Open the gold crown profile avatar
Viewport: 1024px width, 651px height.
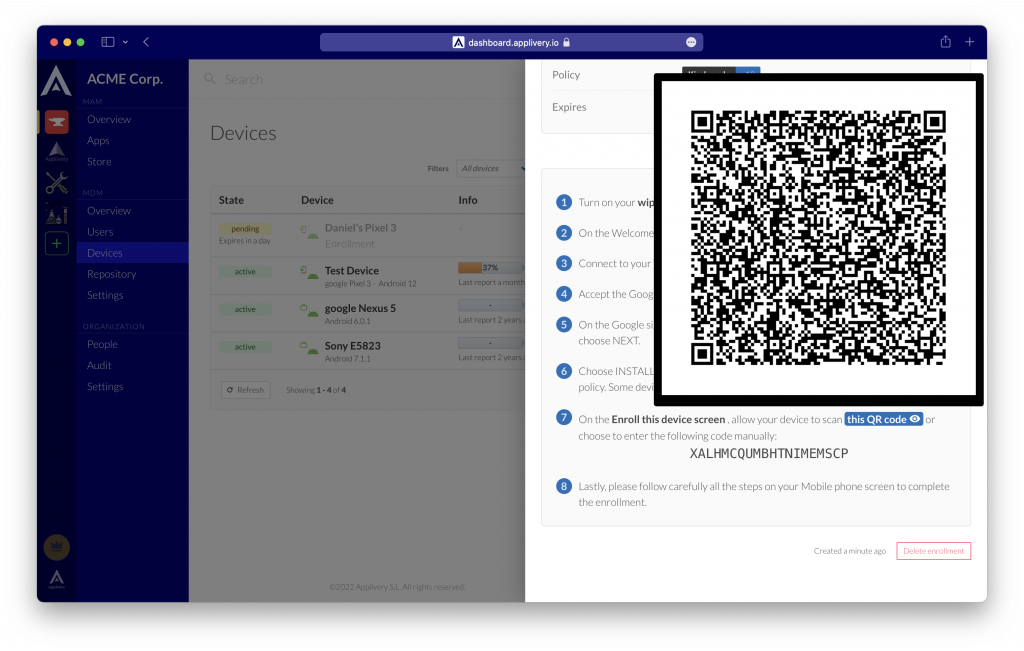click(x=57, y=547)
